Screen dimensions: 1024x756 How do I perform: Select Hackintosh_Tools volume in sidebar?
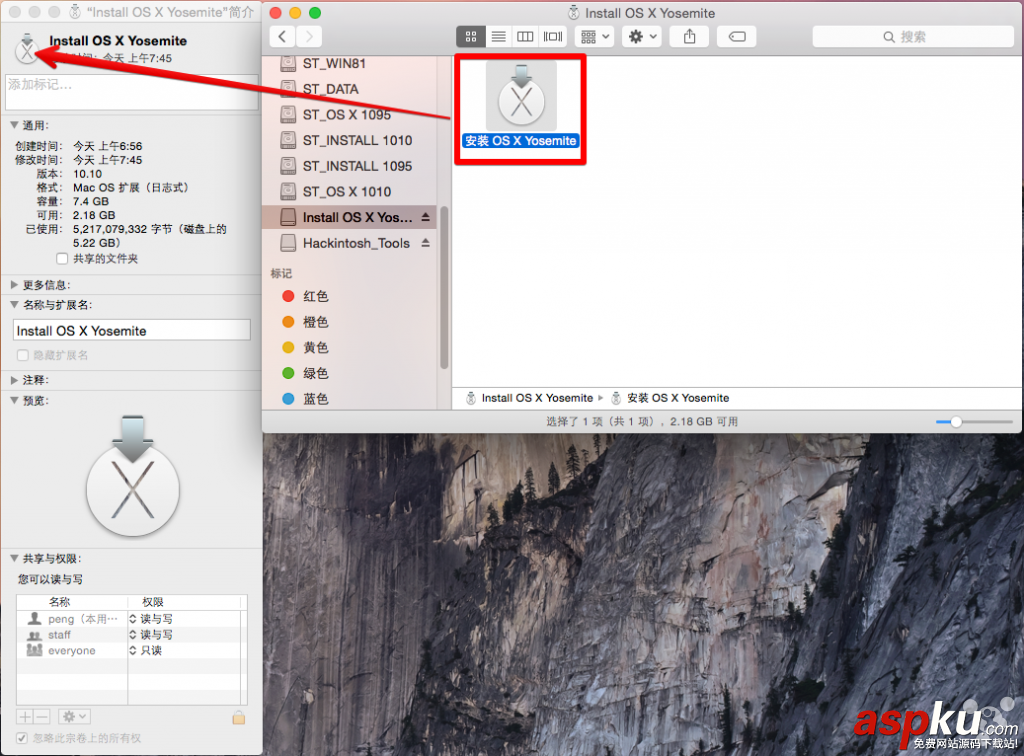(x=349, y=243)
